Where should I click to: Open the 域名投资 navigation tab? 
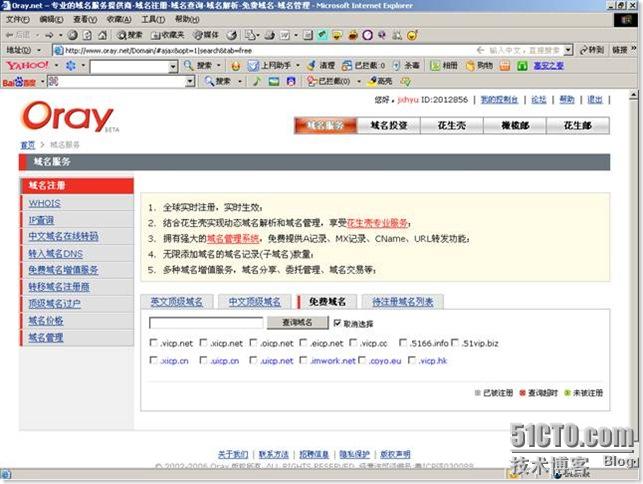pos(389,126)
